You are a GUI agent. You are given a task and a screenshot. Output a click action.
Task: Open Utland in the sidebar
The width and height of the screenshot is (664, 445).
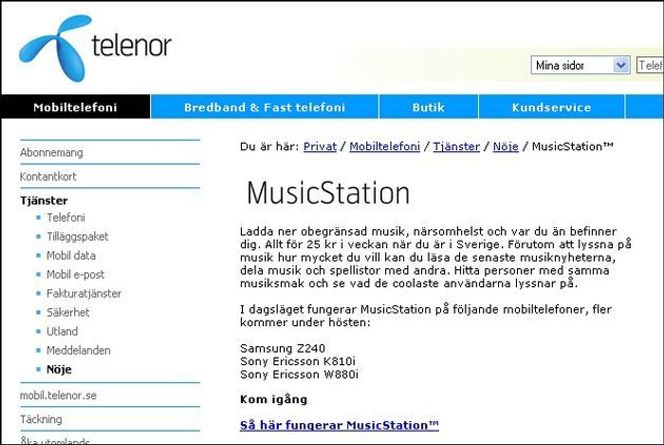pyautogui.click(x=62, y=332)
